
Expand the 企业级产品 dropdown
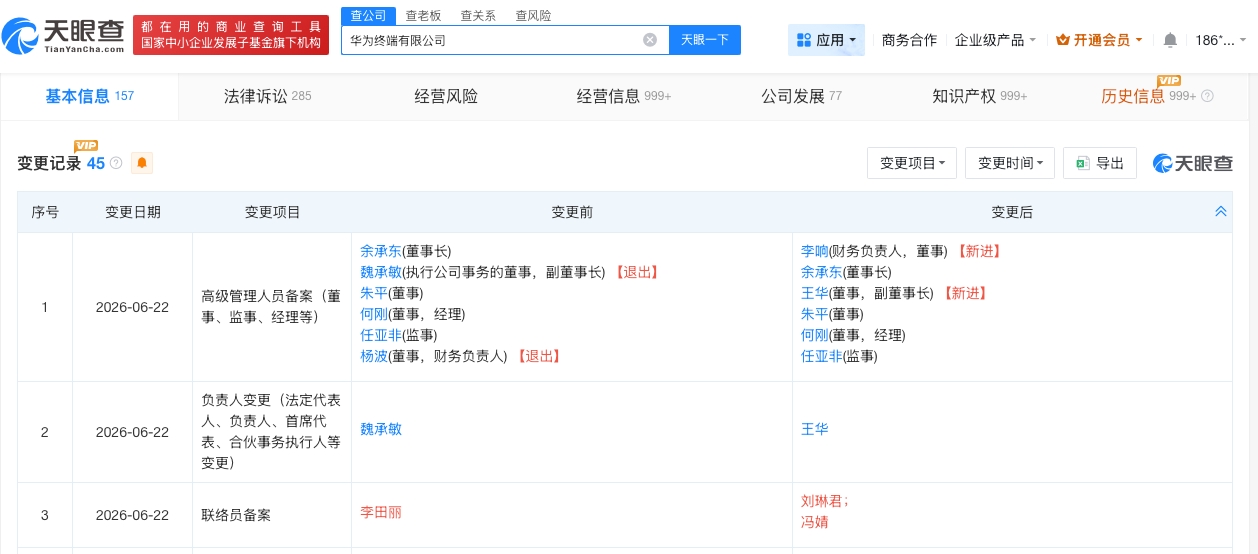coord(996,40)
